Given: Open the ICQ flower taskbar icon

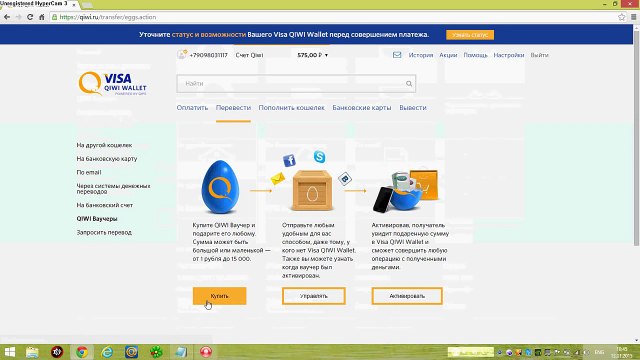Looking at the screenshot, I should [x=156, y=352].
